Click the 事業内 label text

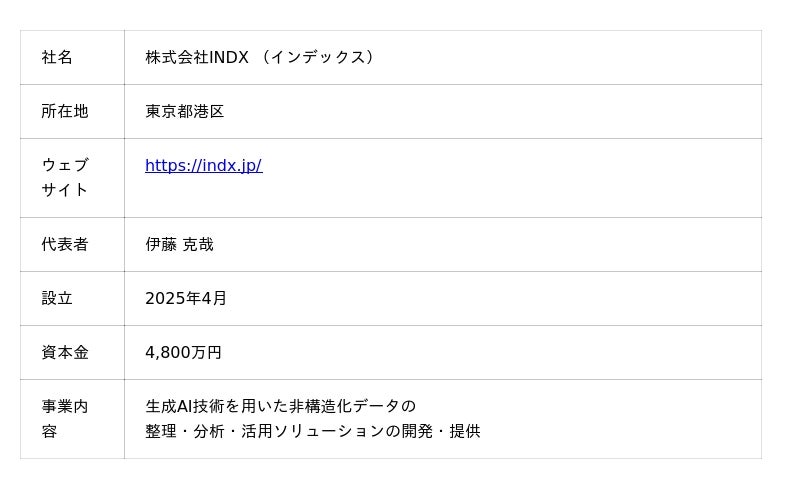[x=65, y=407]
